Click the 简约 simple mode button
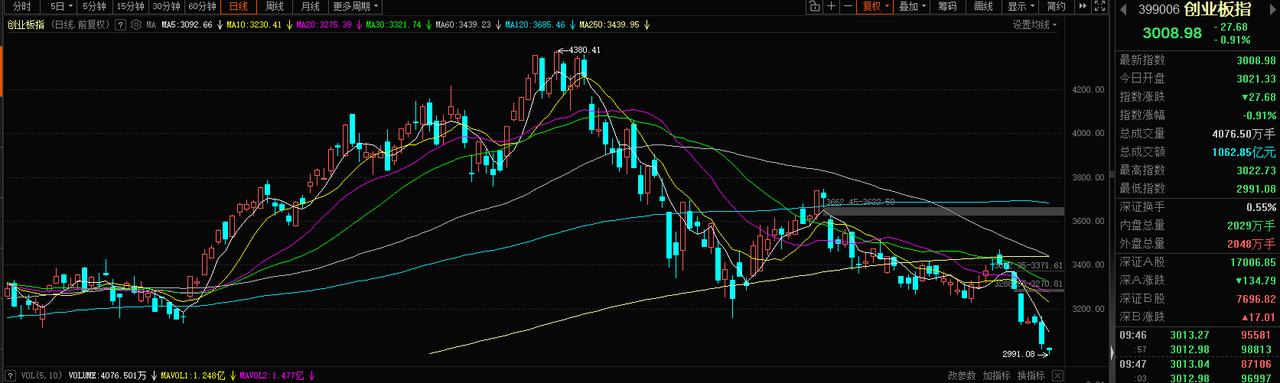This screenshot has height=383, width=1280. [x=1056, y=6]
